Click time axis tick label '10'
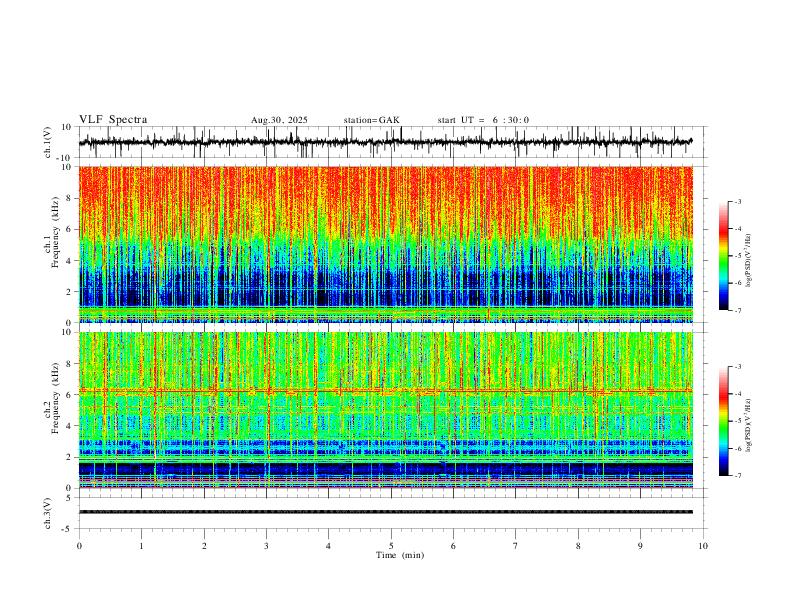This screenshot has height=612, width=792. [703, 546]
